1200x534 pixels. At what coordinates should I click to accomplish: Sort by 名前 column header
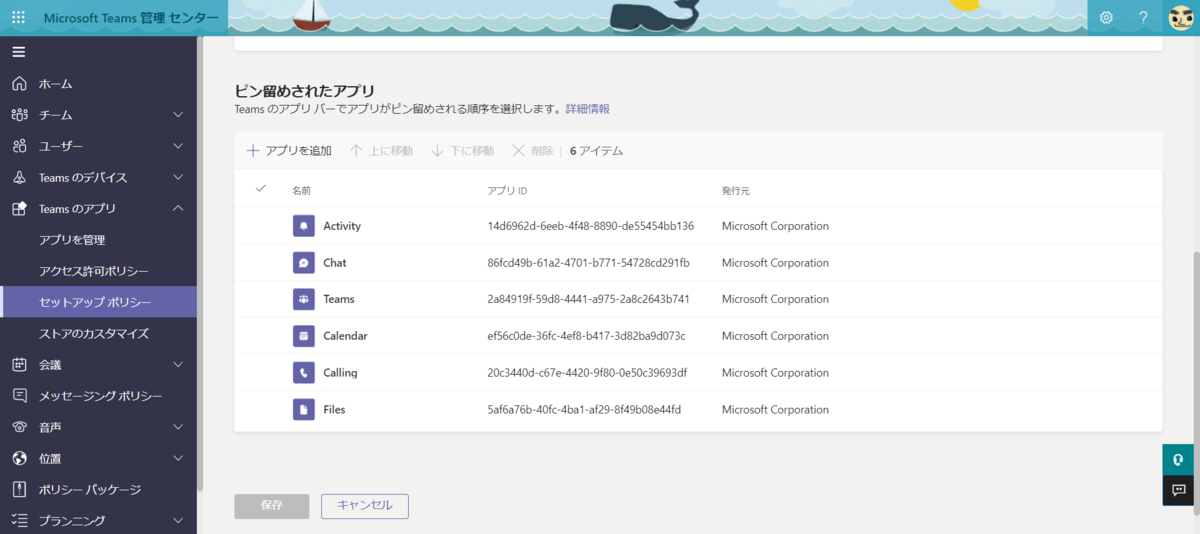[302, 189]
